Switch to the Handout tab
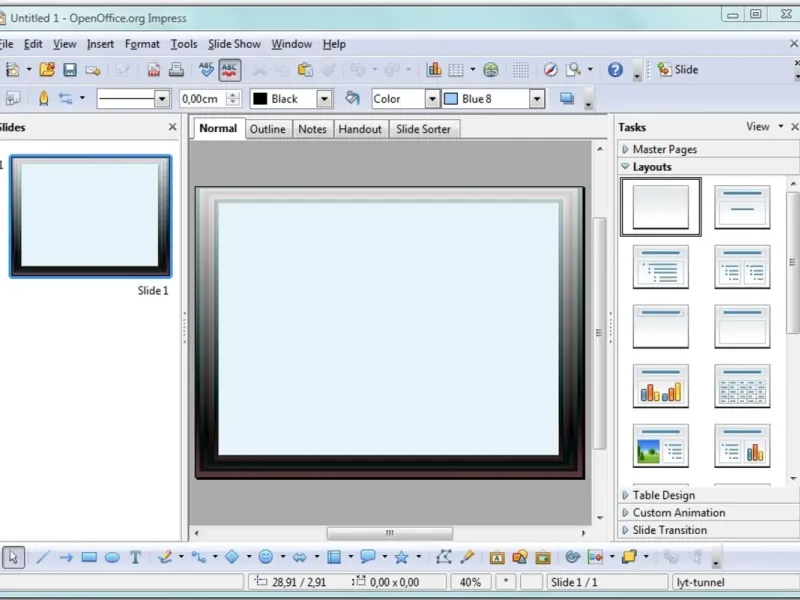This screenshot has height=600, width=800. 360,129
